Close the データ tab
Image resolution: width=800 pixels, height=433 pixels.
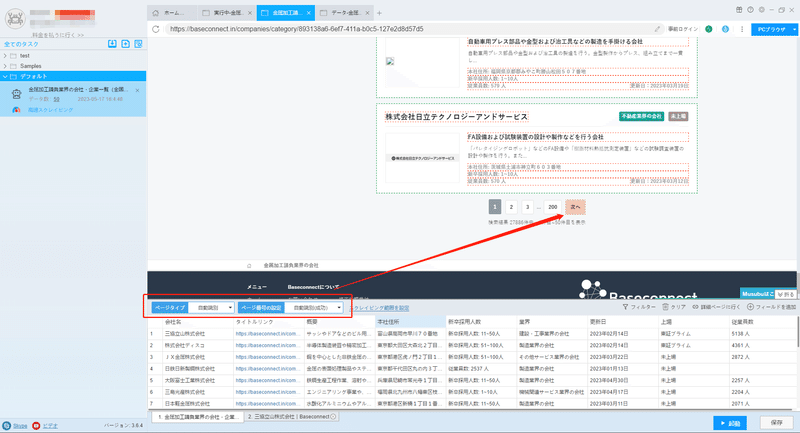tap(367, 13)
